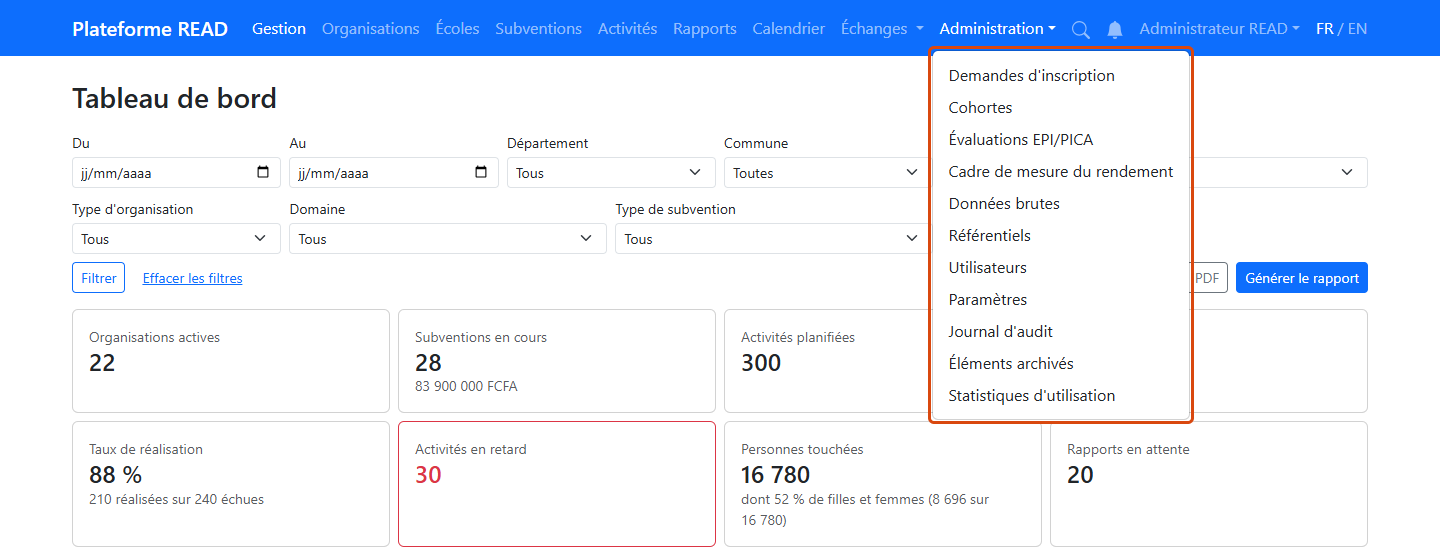This screenshot has width=1440, height=560.
Task: Open the Activités planifiées card
Action: pyautogui.click(x=828, y=361)
